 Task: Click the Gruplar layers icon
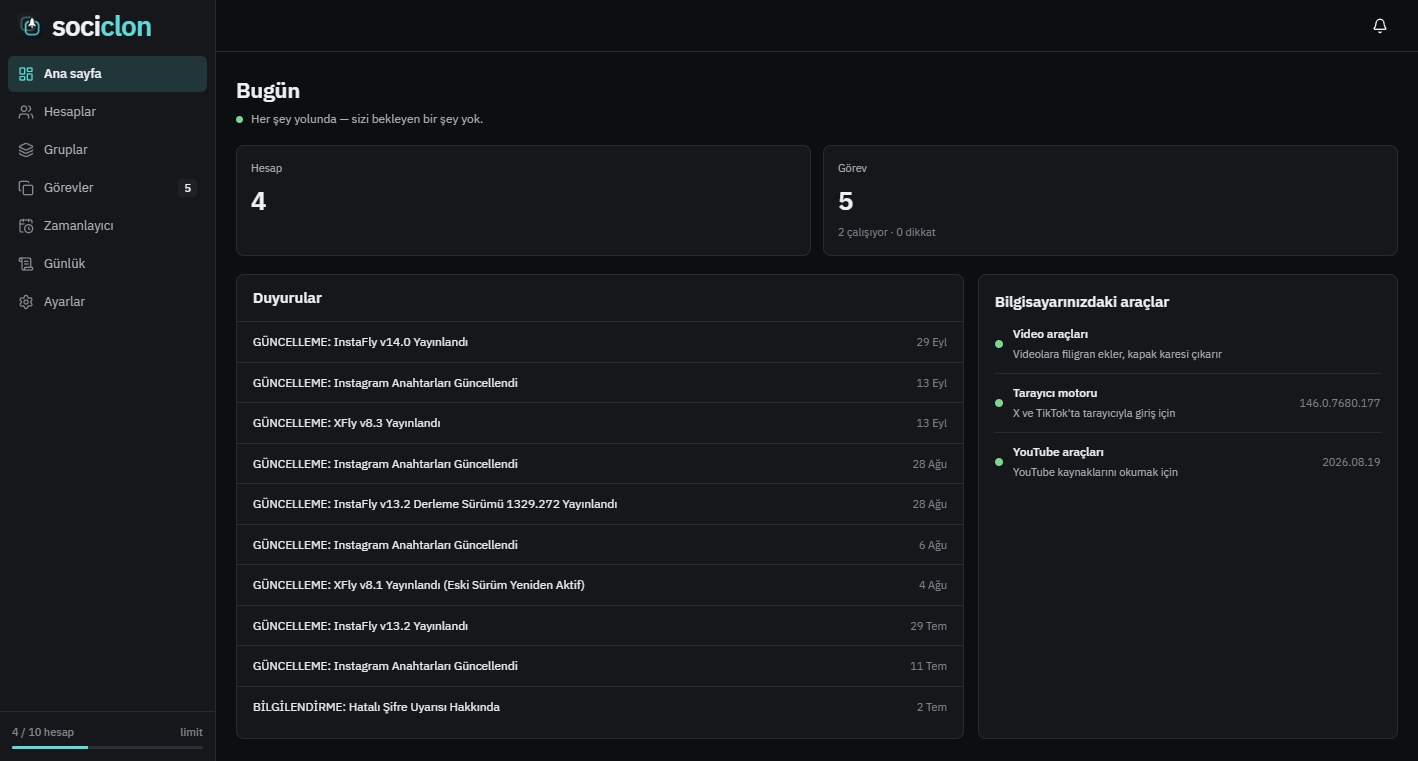(x=26, y=150)
